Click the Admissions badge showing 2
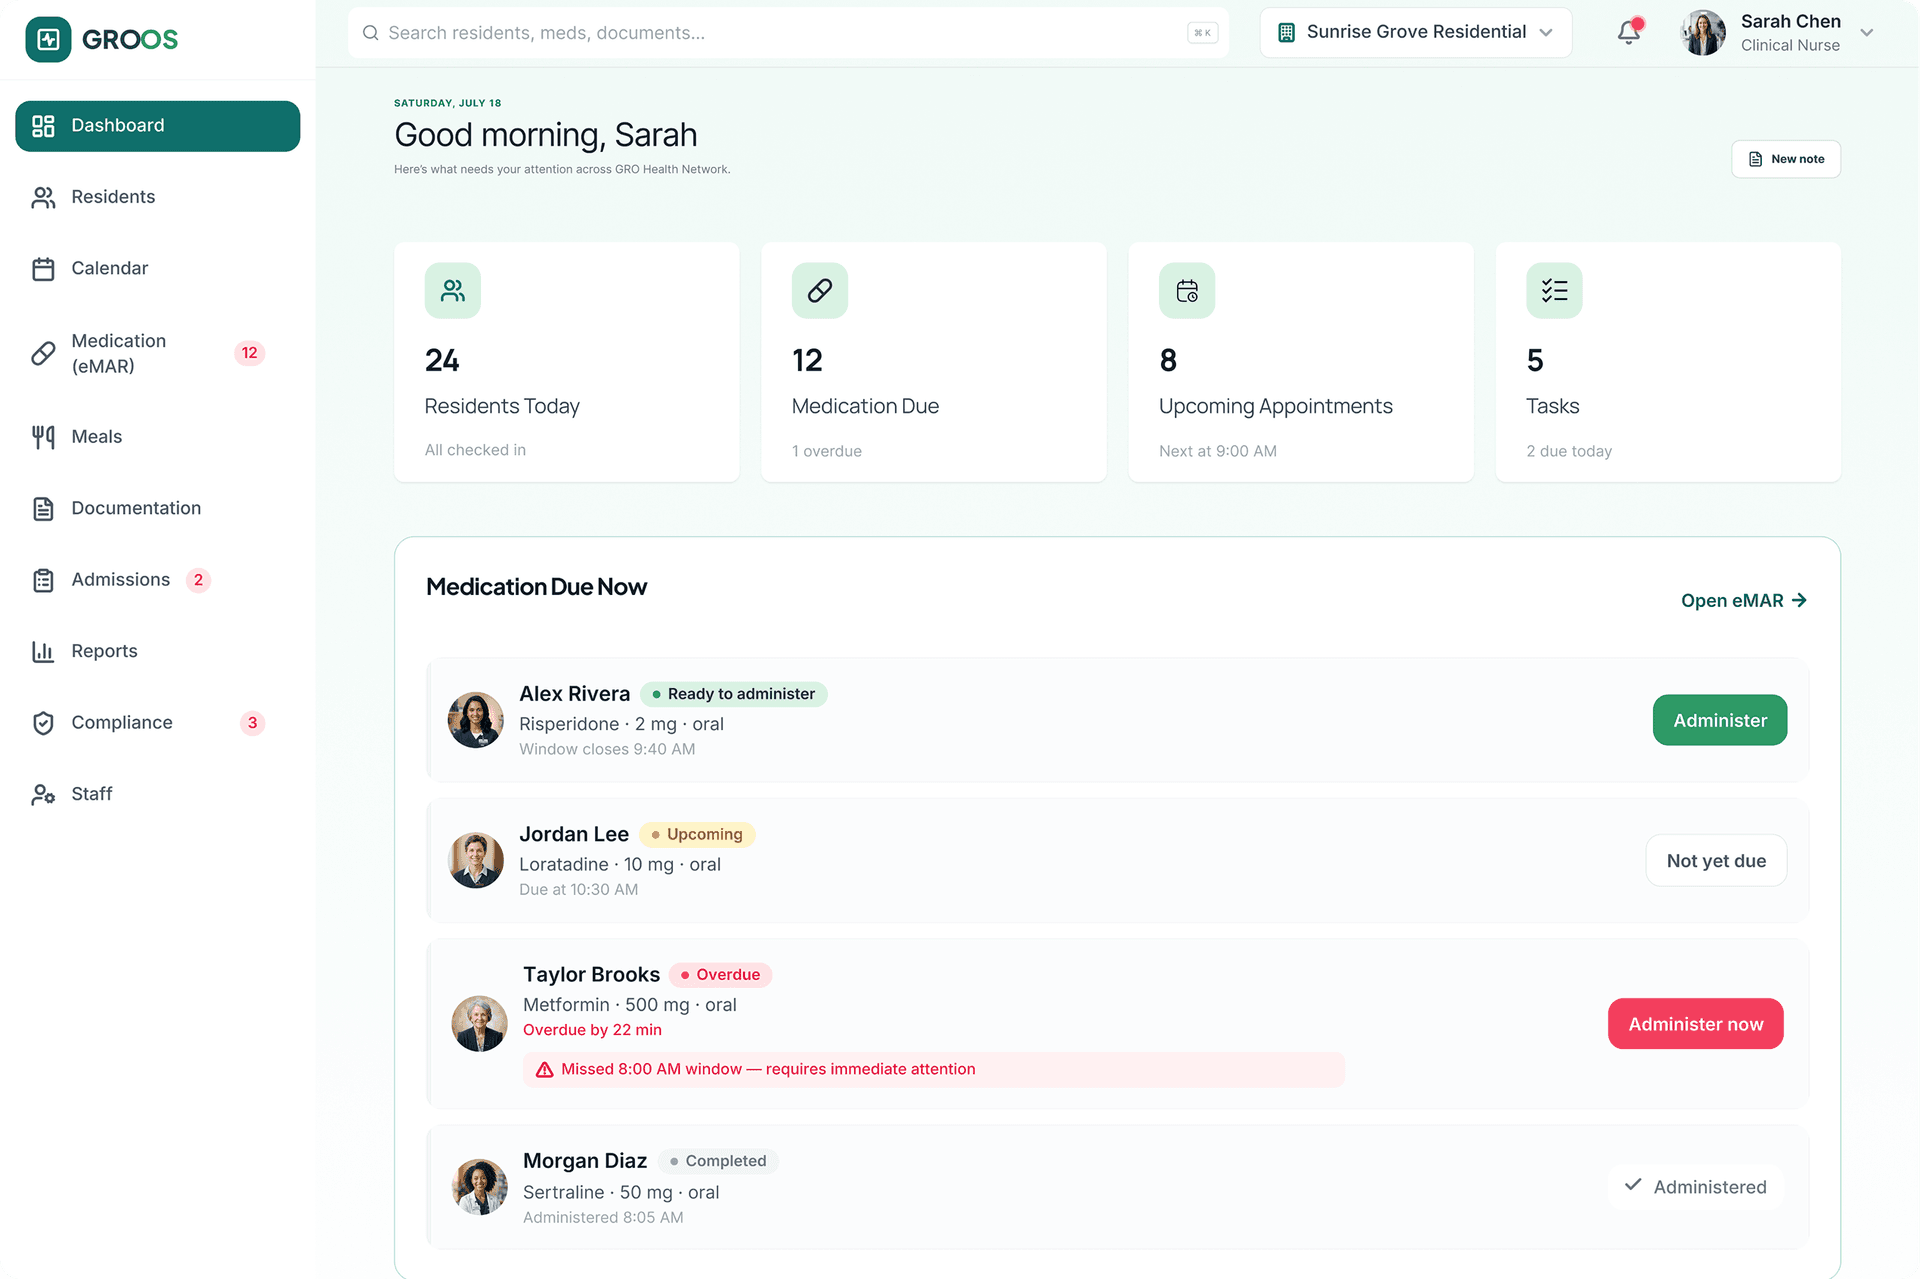 (198, 580)
